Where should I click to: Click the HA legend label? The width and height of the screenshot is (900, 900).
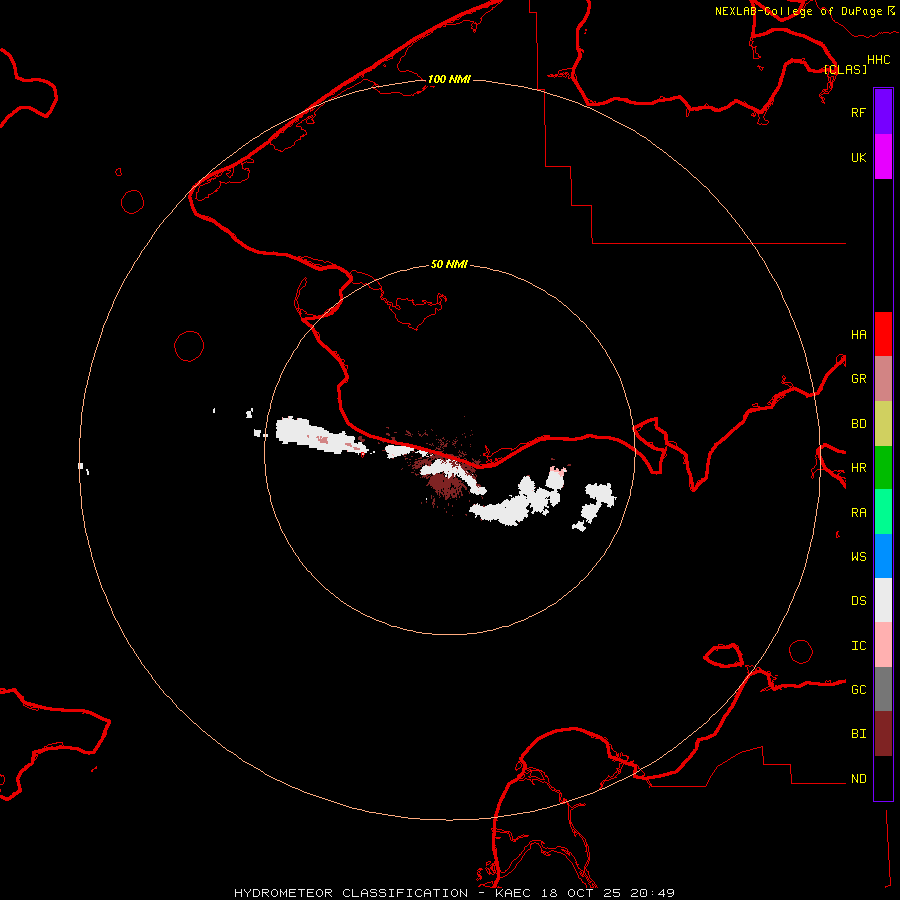coord(858,334)
